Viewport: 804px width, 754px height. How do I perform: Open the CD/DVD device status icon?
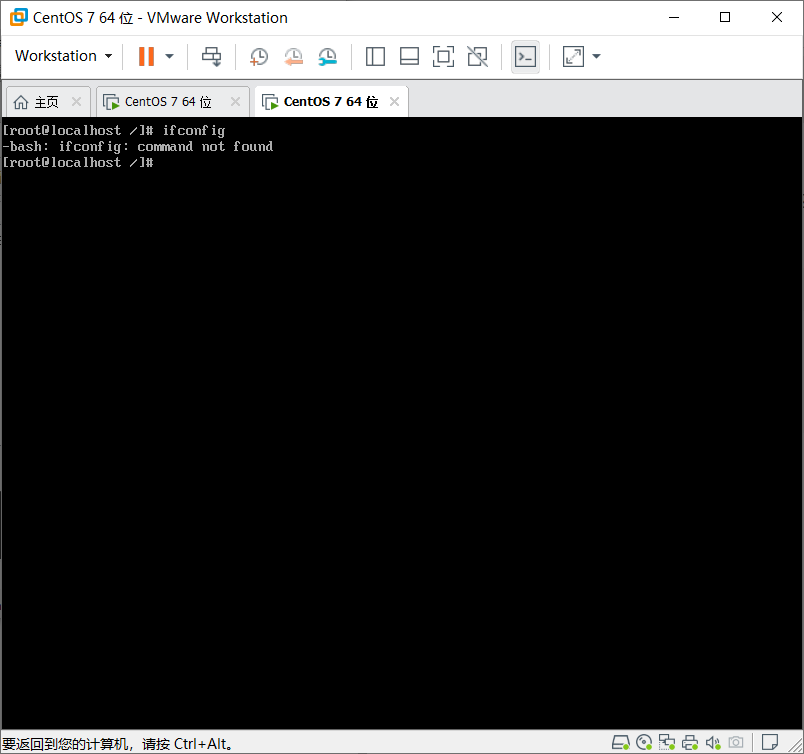pyautogui.click(x=644, y=742)
